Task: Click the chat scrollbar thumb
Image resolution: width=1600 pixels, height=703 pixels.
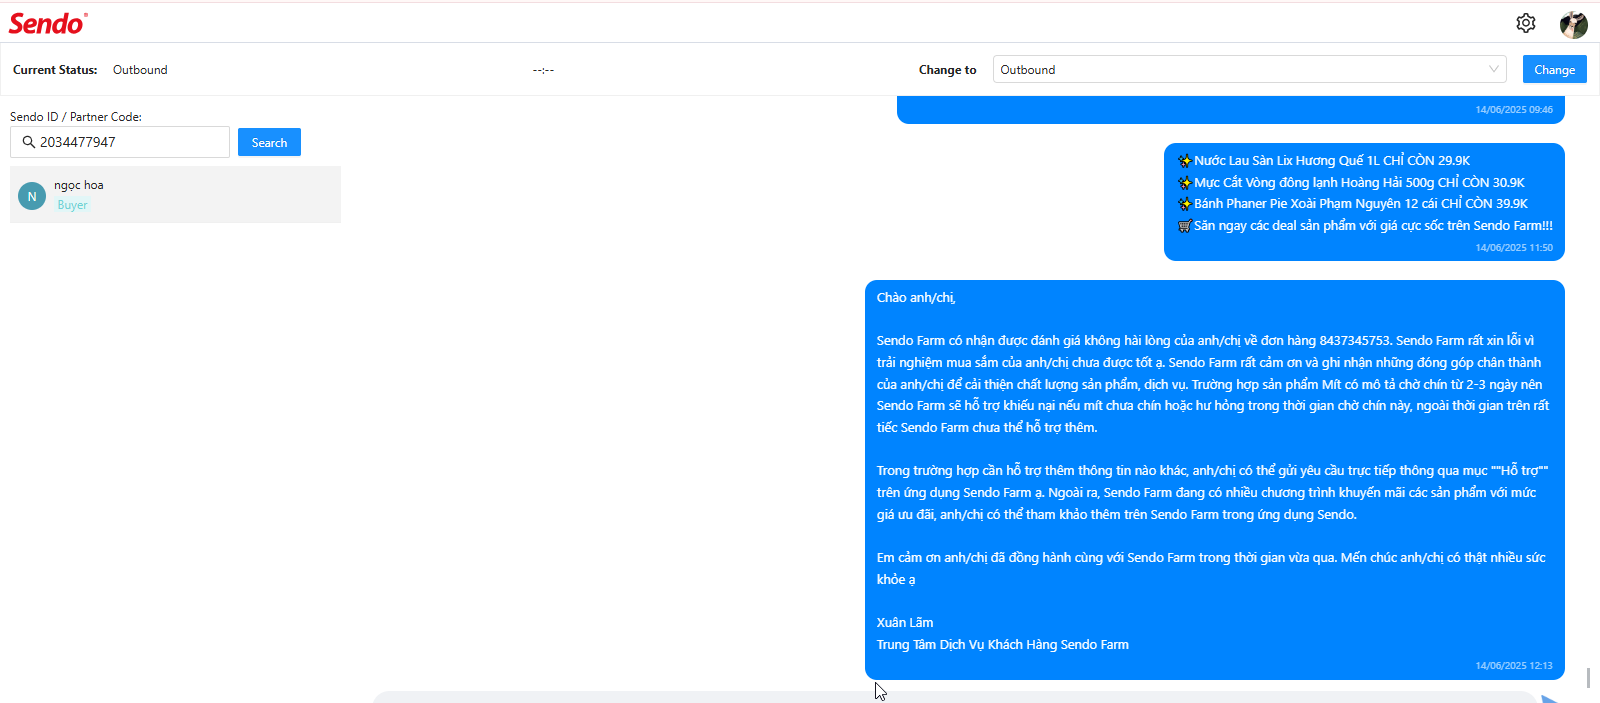Action: pyautogui.click(x=1588, y=677)
